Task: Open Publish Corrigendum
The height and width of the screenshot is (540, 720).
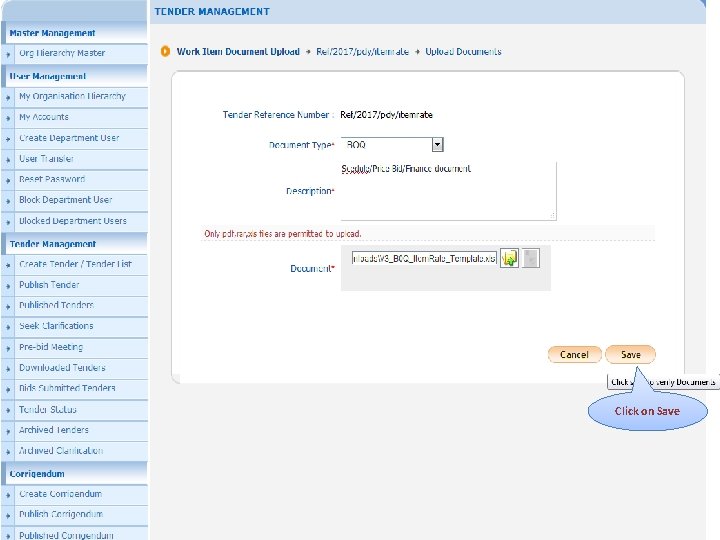Action: [61, 514]
